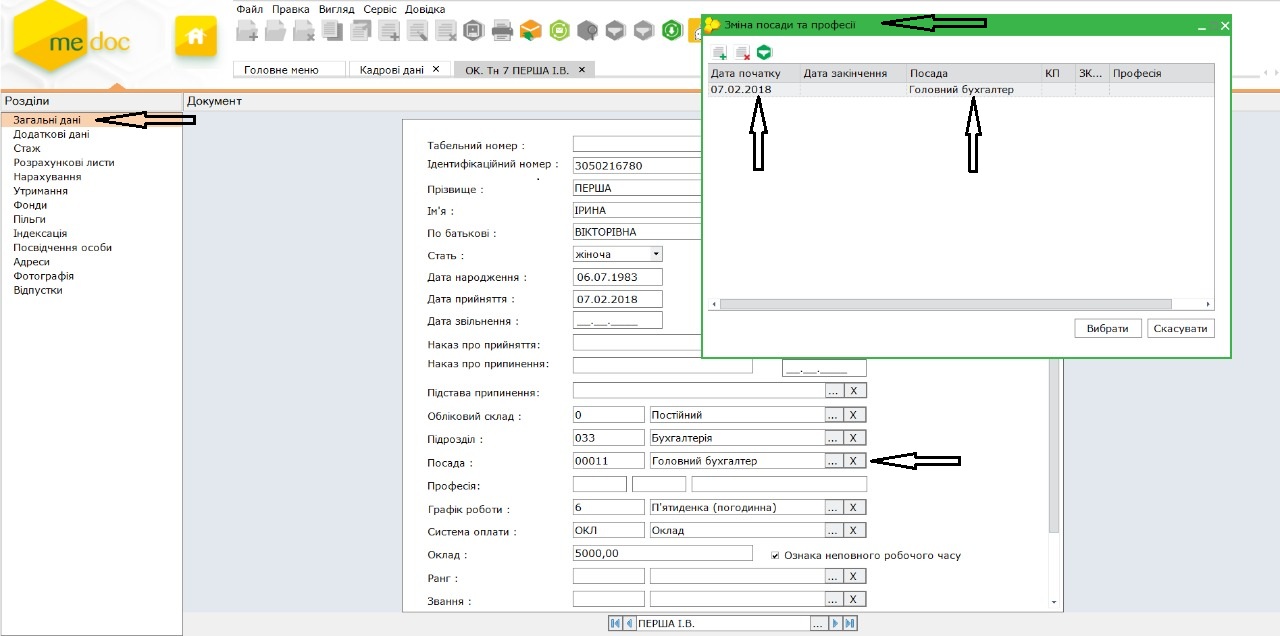Jump to first employee record arrow
The width and height of the screenshot is (1280, 636).
(x=615, y=624)
